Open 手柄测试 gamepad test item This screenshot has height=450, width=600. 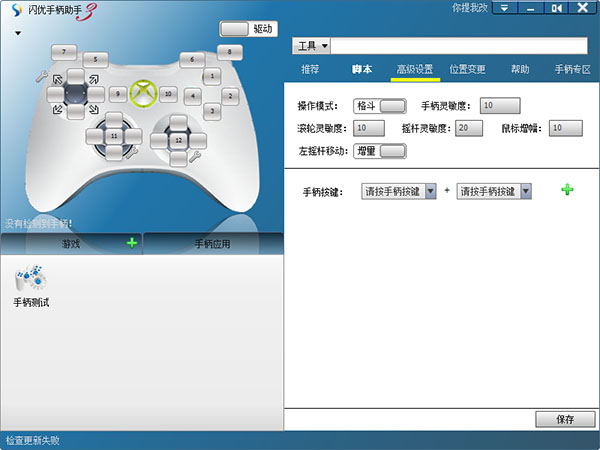pos(31,286)
